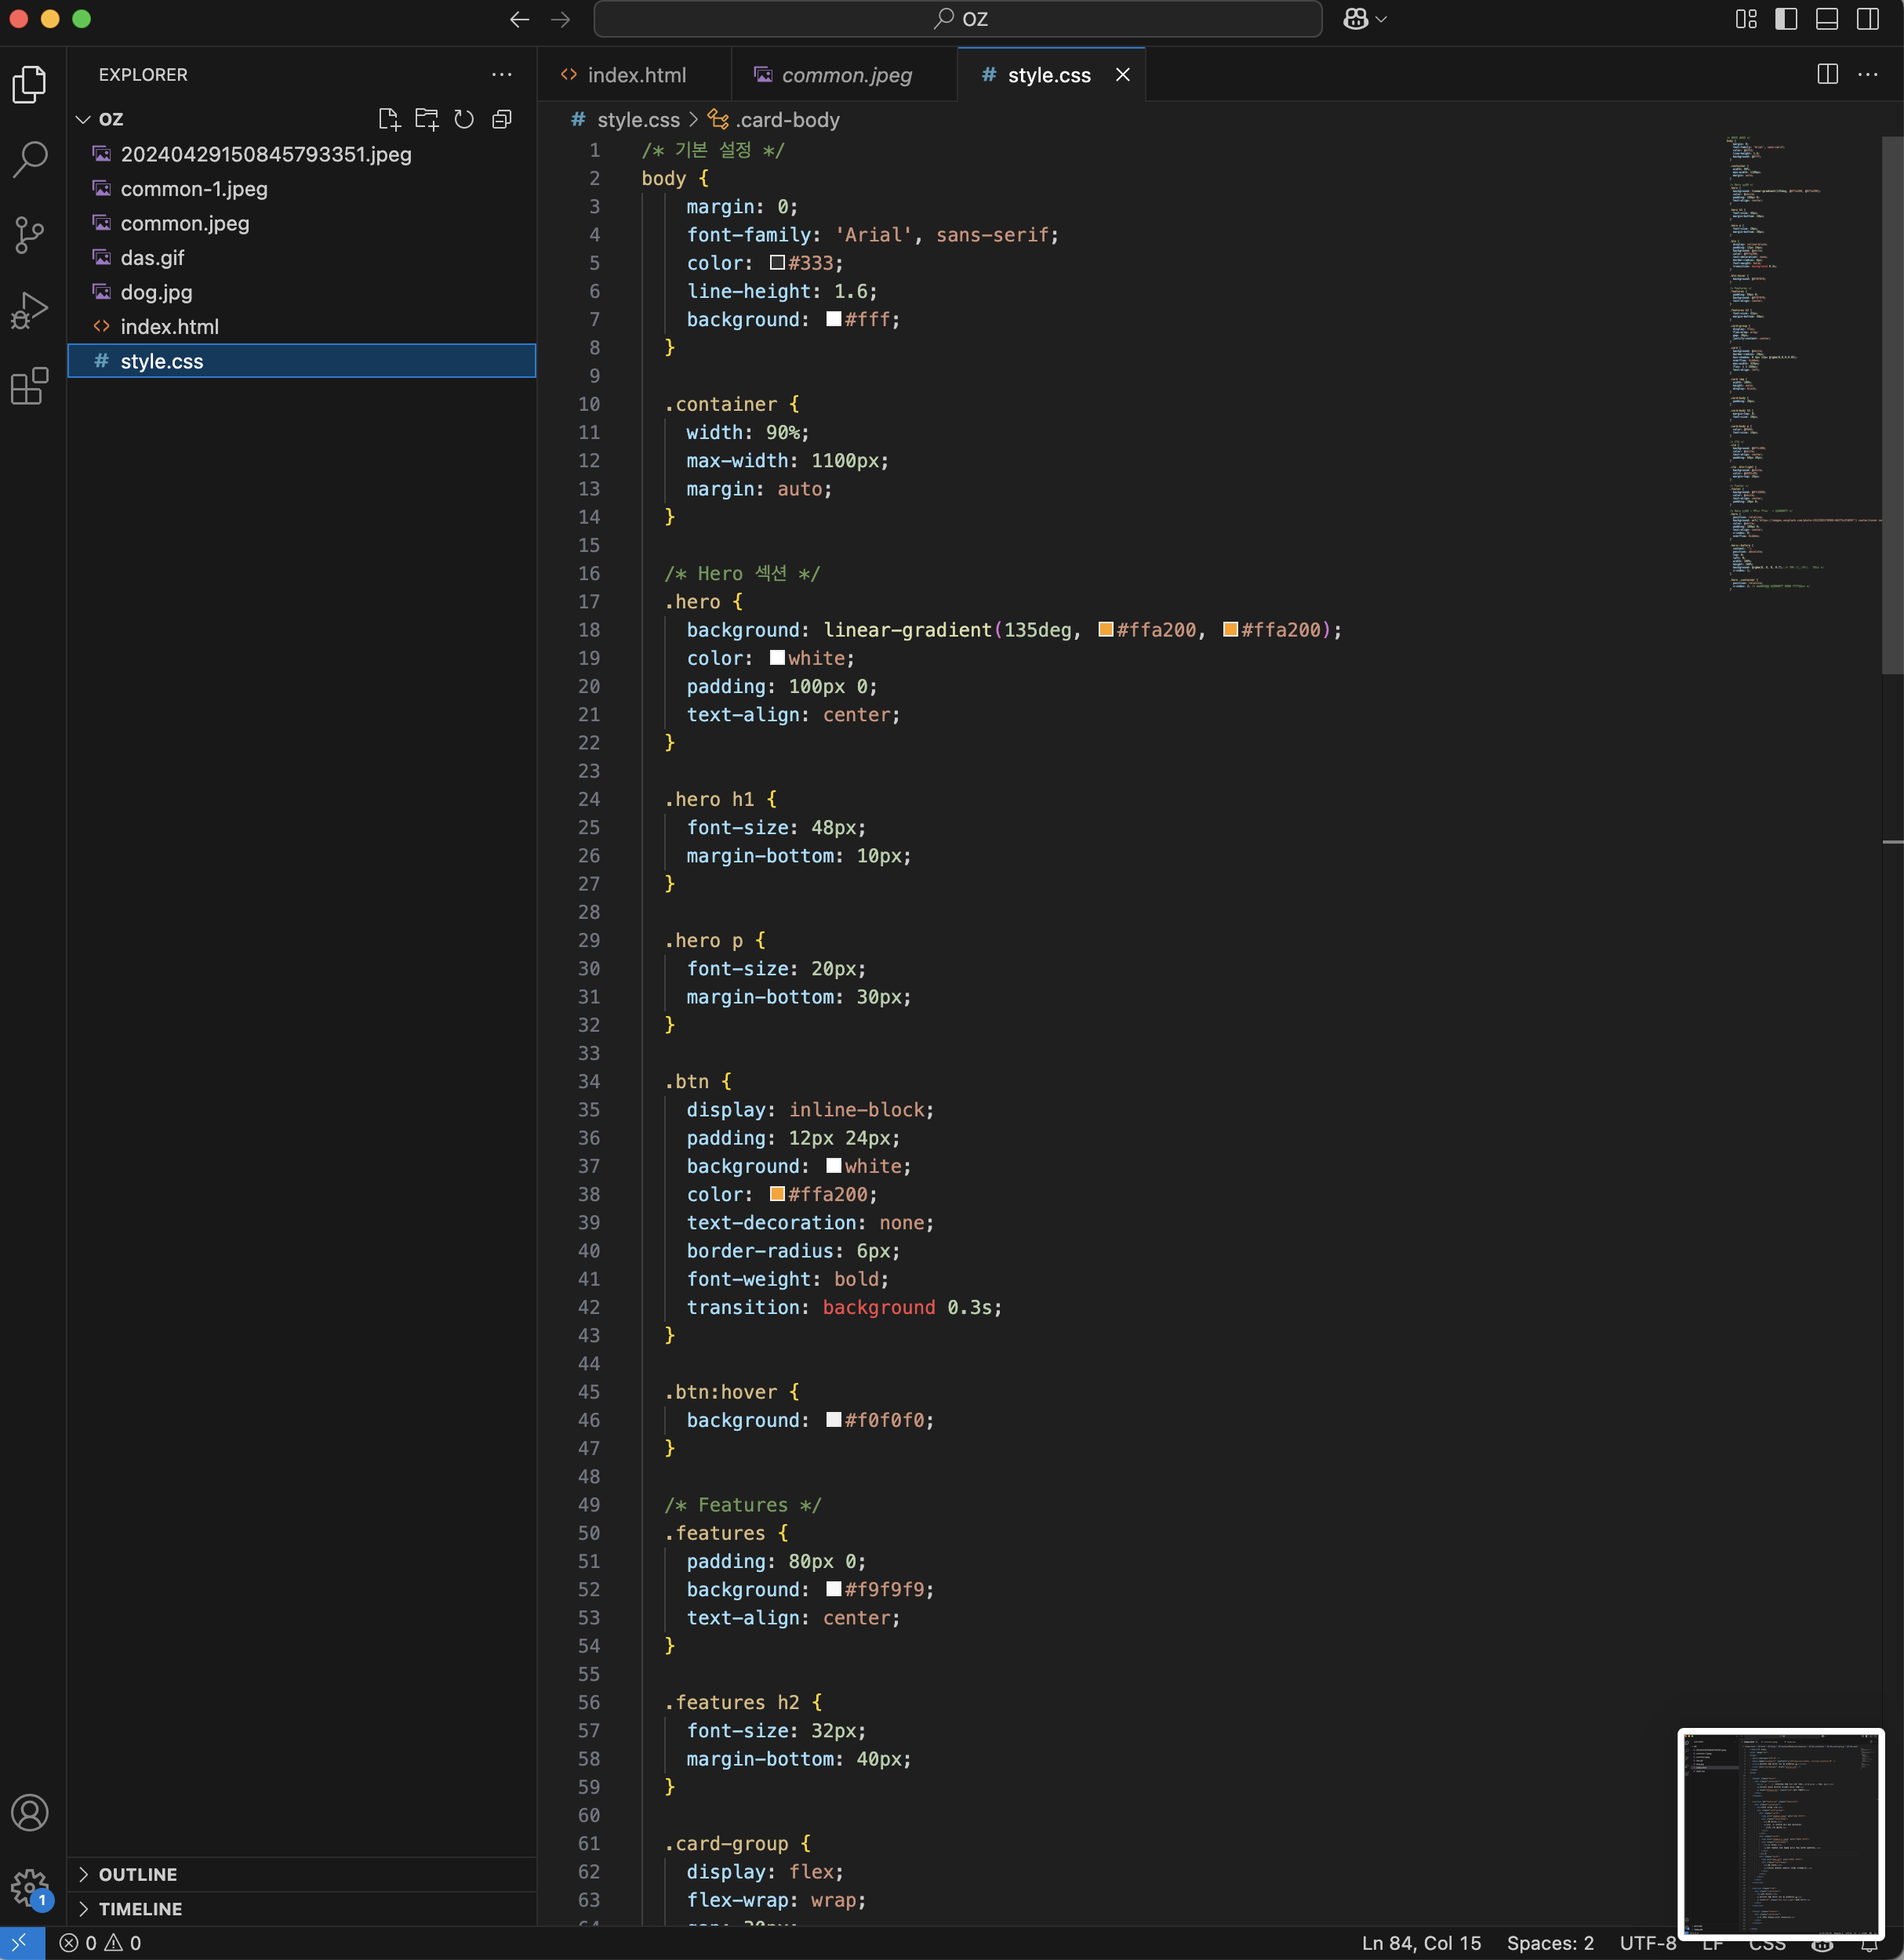Click the New Folder icon in explorer

(427, 119)
